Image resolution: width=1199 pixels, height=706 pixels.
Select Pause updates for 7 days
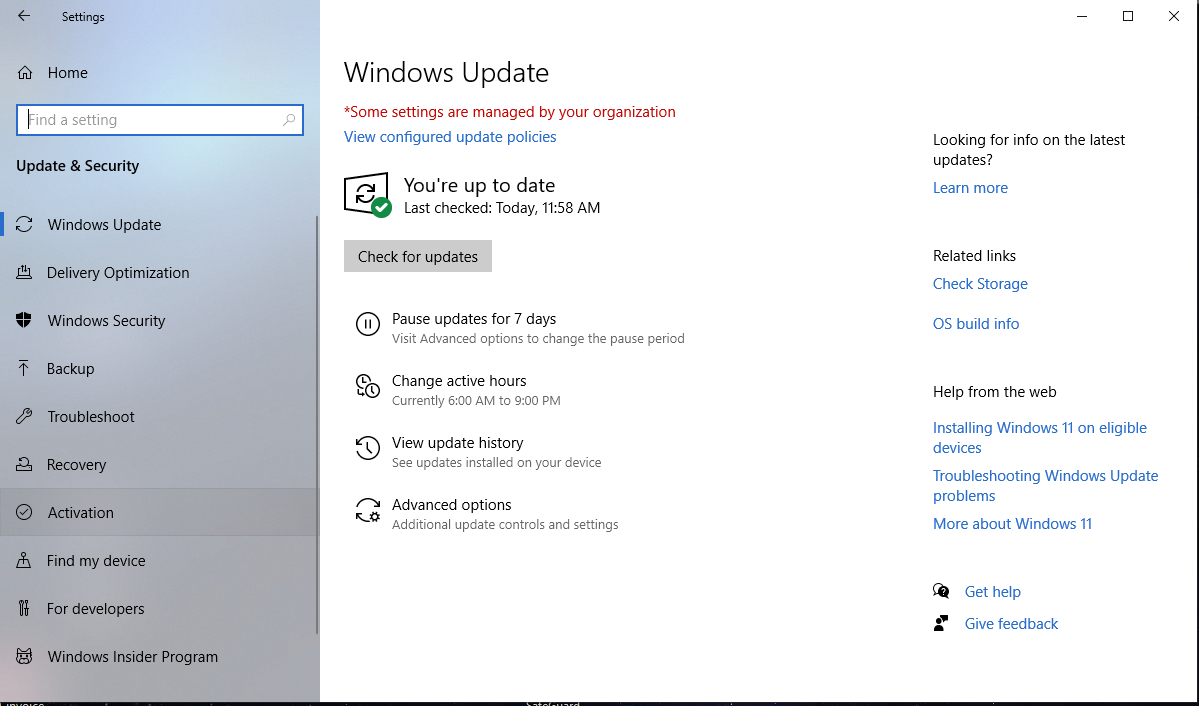click(x=520, y=328)
